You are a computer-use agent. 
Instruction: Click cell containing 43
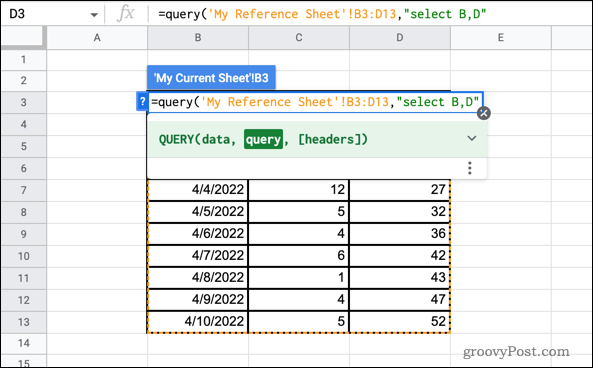(x=400, y=277)
